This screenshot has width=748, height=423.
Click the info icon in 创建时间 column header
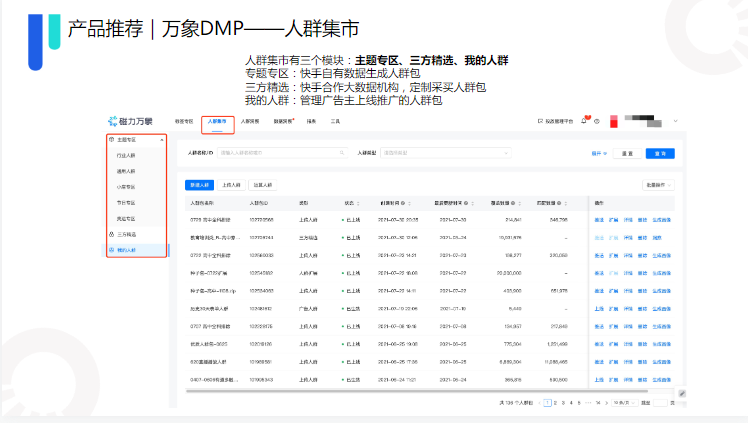[403, 203]
